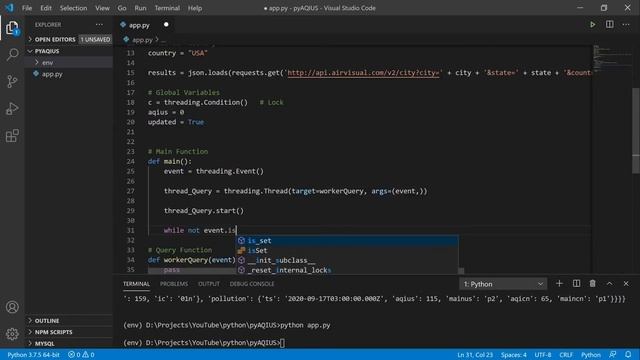This screenshot has width=640, height=360.
Task: Open the Explorer view in activity bar
Action: point(12,28)
